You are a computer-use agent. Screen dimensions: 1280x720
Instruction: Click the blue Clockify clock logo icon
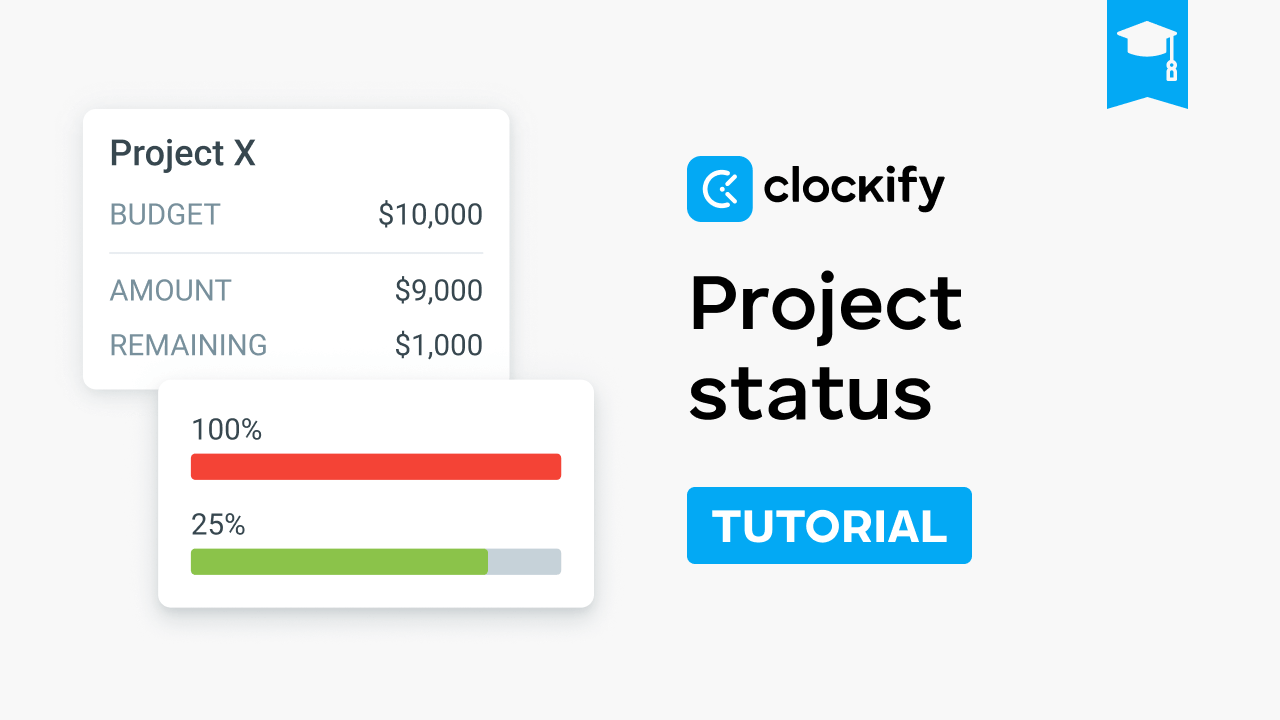point(719,189)
